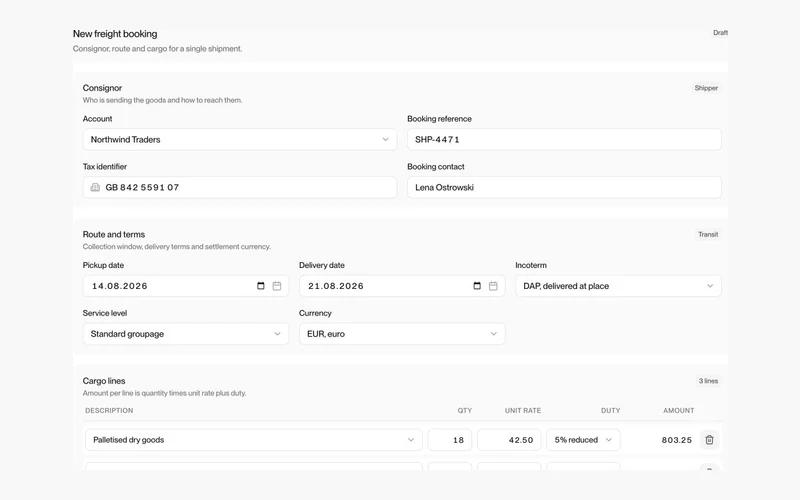Edit the unit rate field showing 42.50
This screenshot has height=500, width=800.
coord(509,440)
